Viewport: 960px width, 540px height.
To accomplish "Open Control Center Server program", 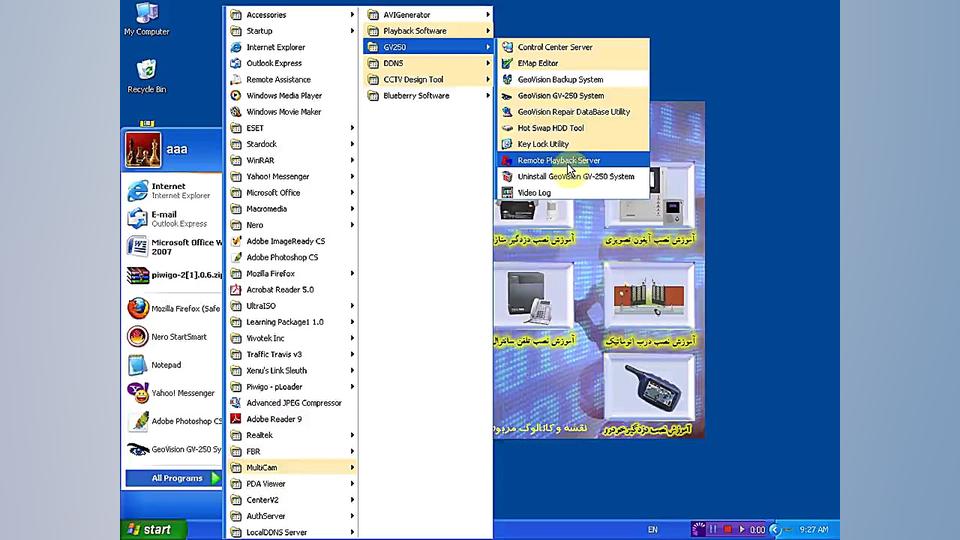I will click(573, 47).
